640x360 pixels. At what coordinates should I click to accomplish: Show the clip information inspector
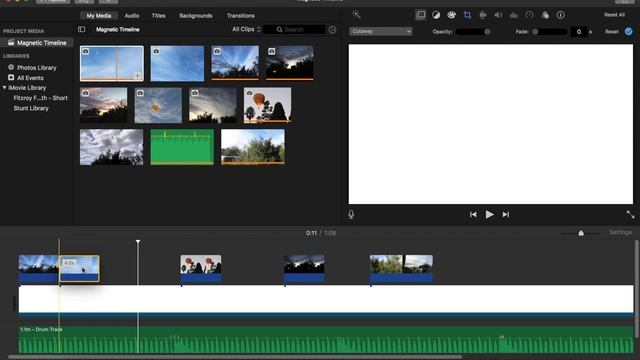coord(561,15)
